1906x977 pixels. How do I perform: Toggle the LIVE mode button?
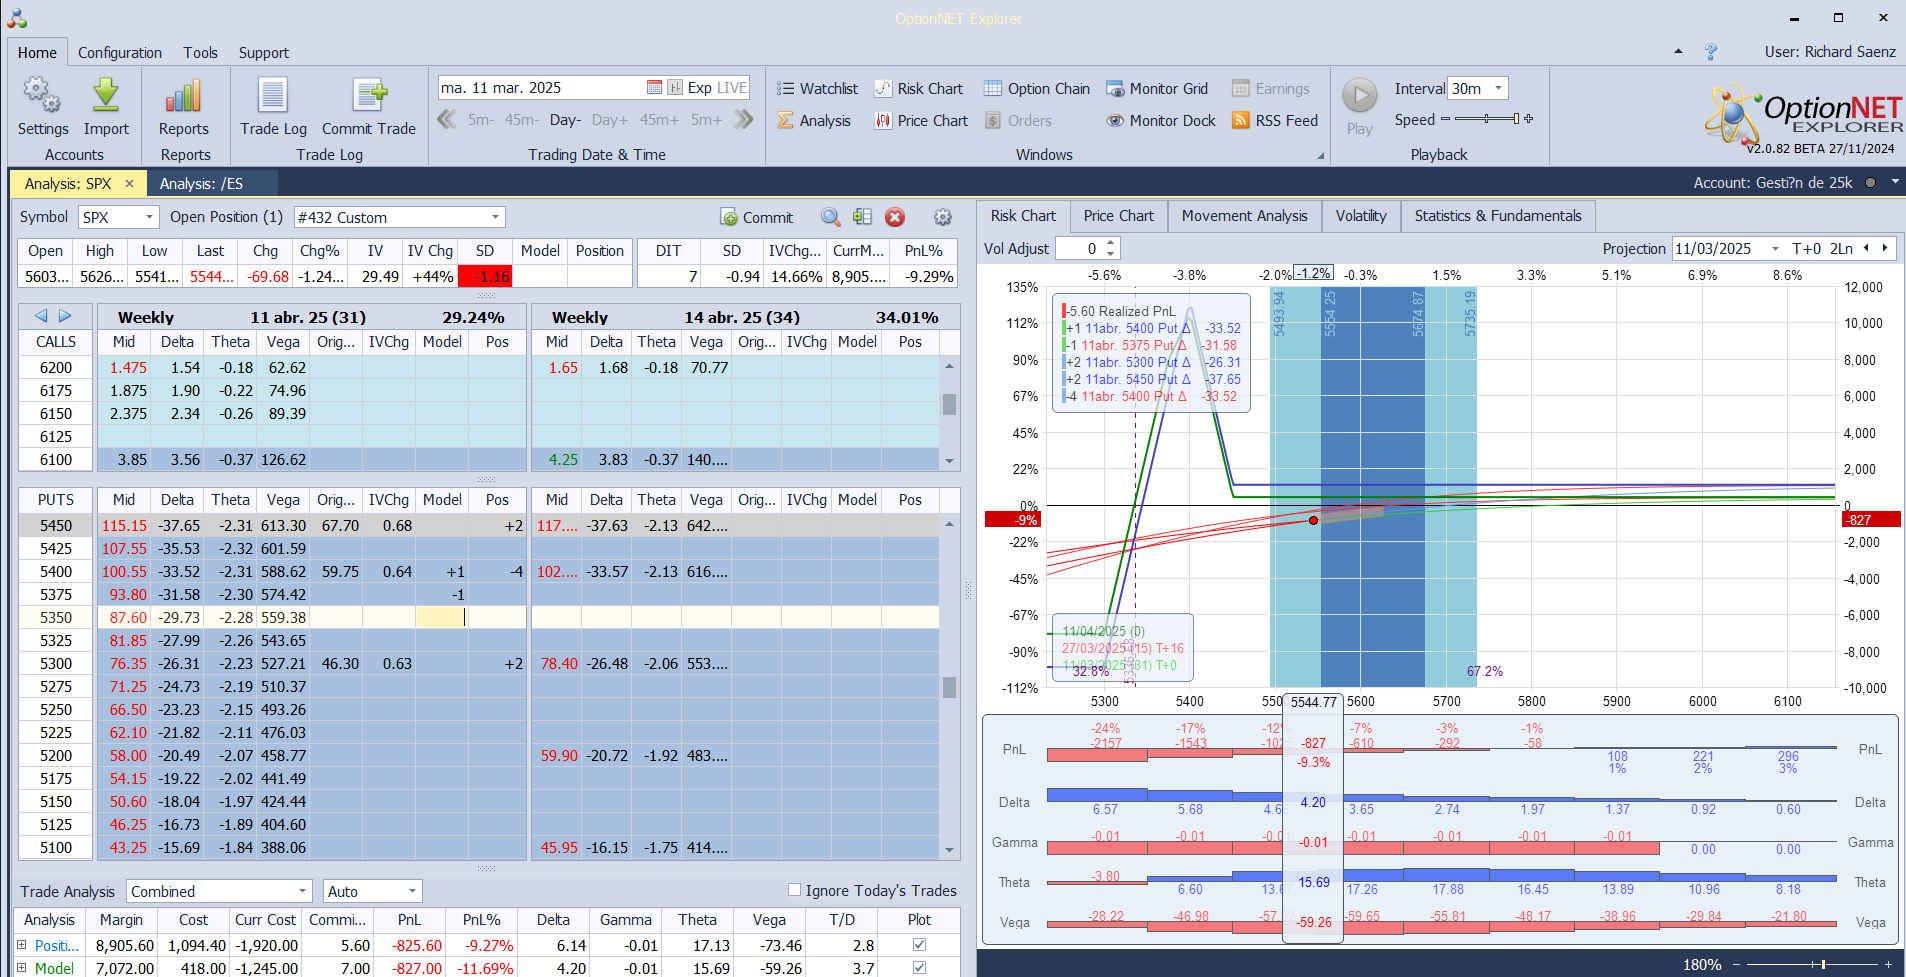732,88
